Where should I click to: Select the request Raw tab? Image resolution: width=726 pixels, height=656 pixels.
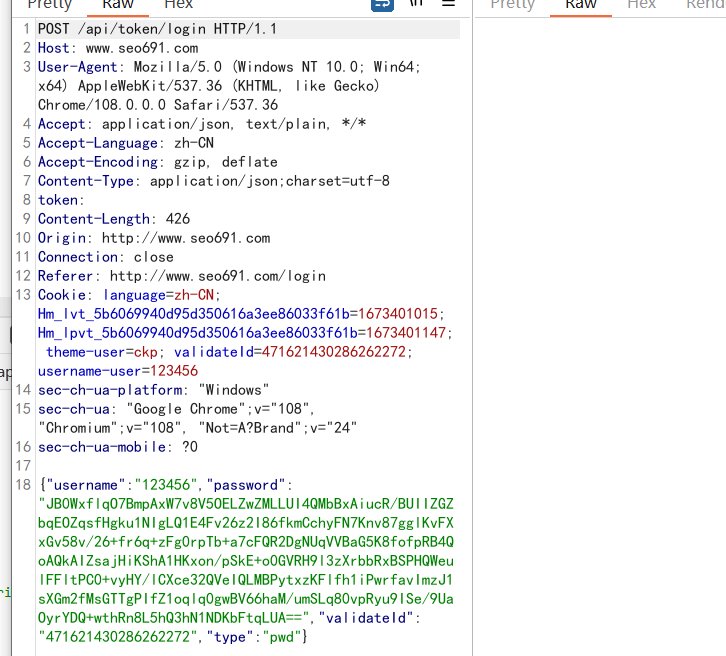[119, 5]
